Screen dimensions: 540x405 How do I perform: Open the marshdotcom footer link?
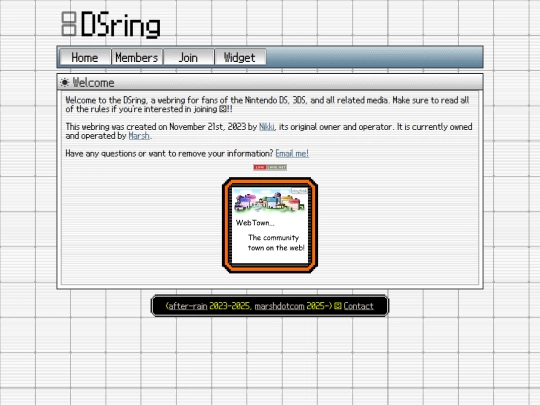[279, 306]
